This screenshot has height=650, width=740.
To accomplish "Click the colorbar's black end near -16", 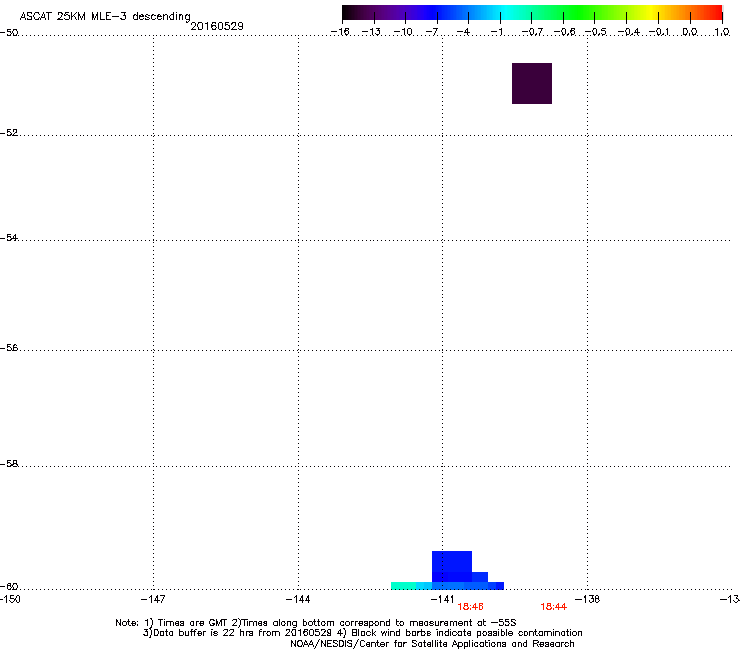I will coord(349,13).
